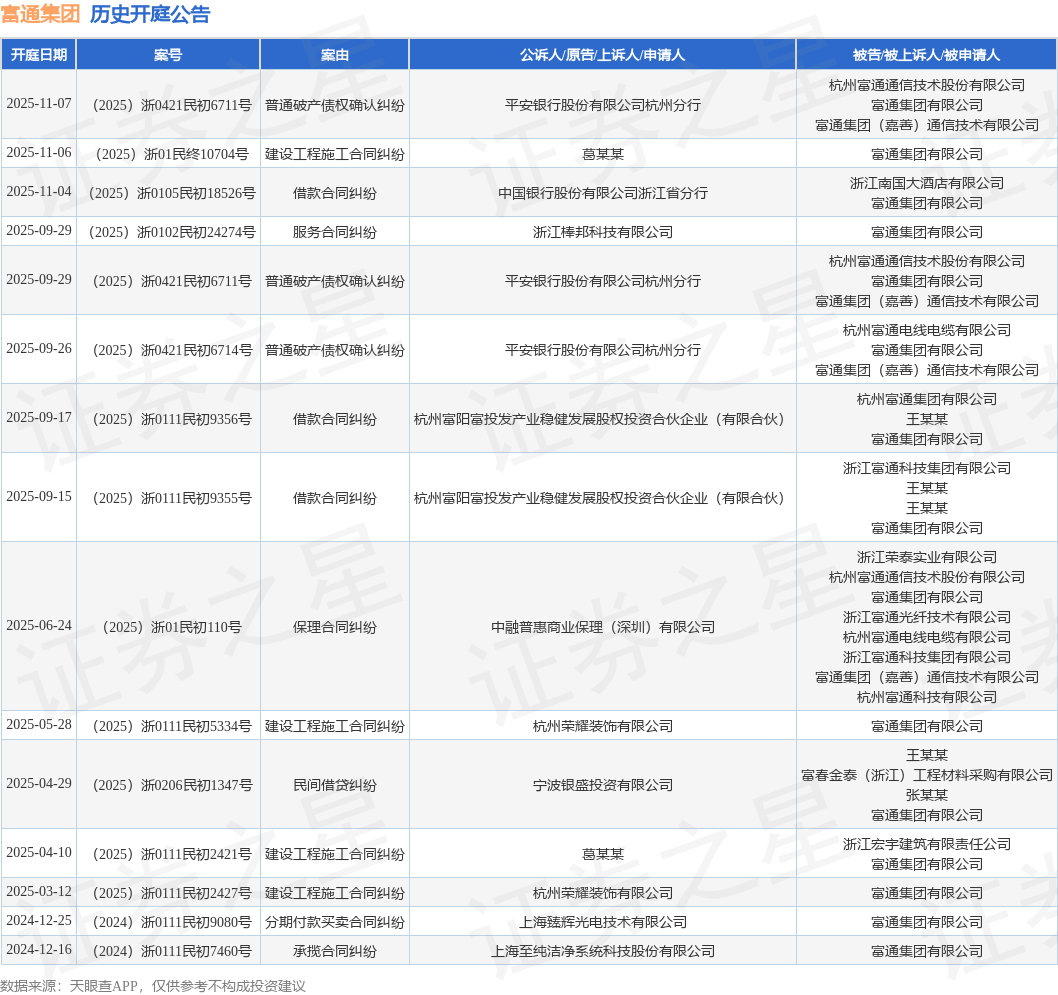This screenshot has height=995, width=1058.
Task: Select the 案号 column header
Action: pos(168,55)
